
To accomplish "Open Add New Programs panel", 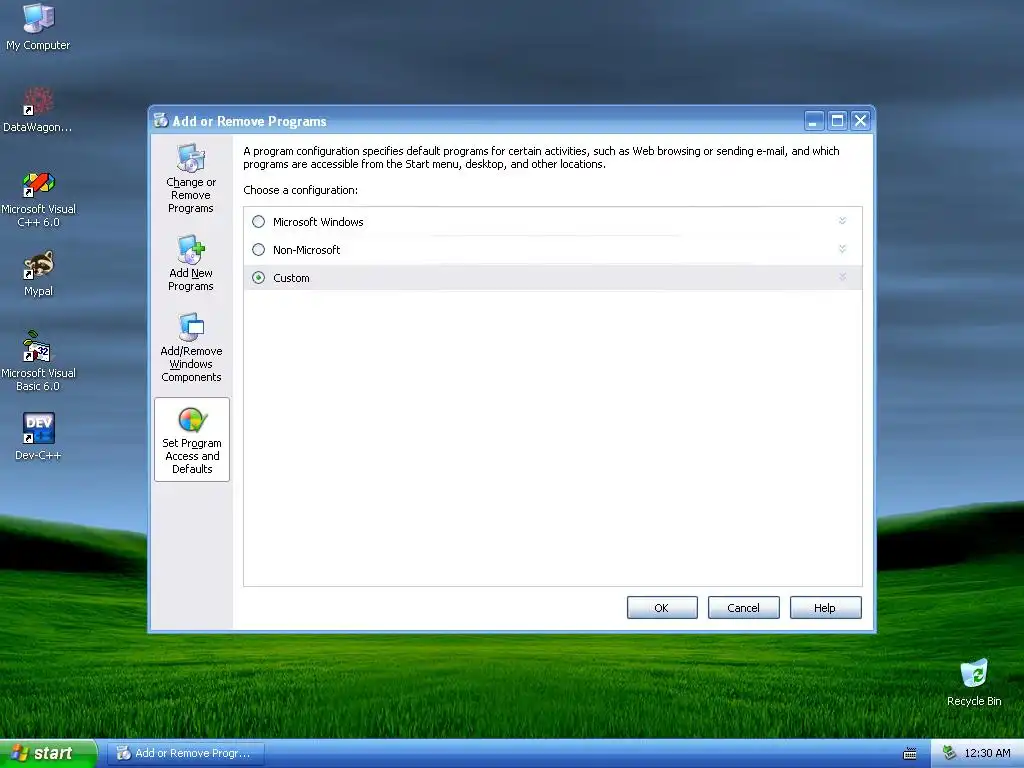I will pyautogui.click(x=191, y=263).
